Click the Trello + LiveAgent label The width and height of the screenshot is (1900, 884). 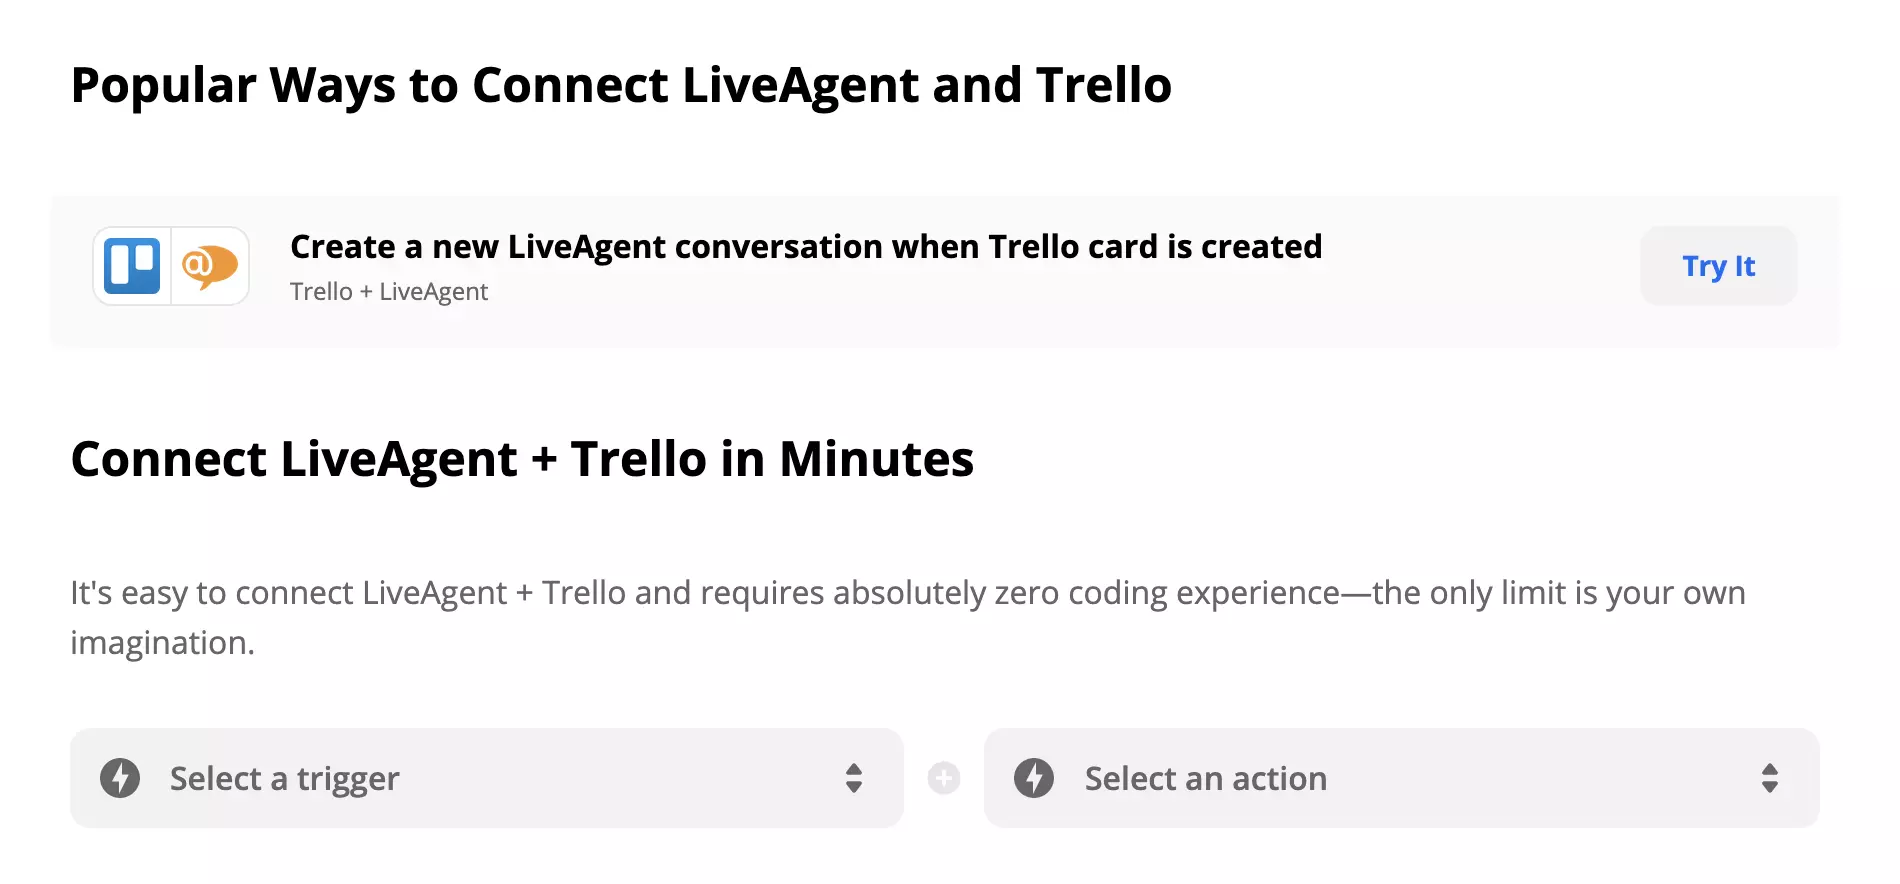click(388, 291)
